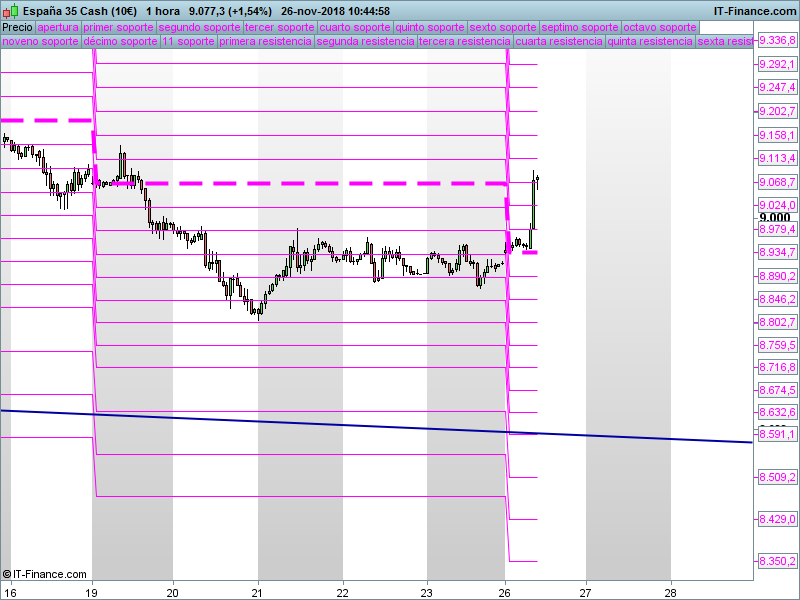Click the 9.247,4 price axis label
Image resolution: width=800 pixels, height=600 pixels.
pos(777,87)
